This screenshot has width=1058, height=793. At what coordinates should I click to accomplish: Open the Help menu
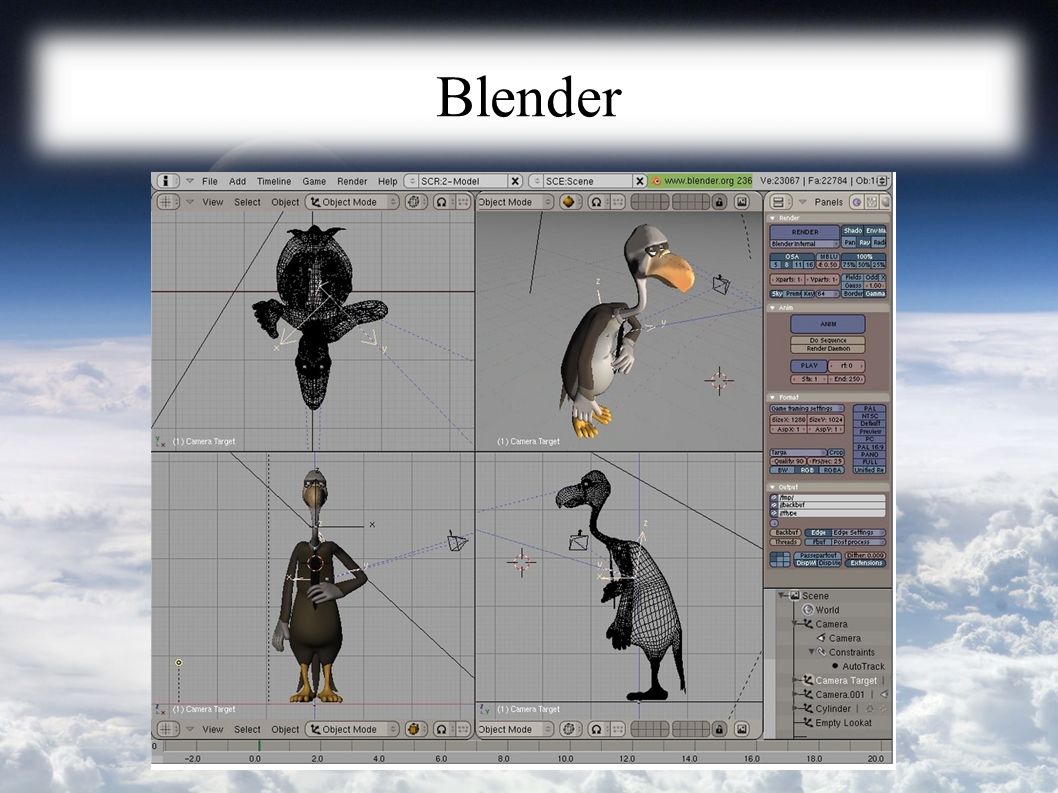(x=387, y=181)
